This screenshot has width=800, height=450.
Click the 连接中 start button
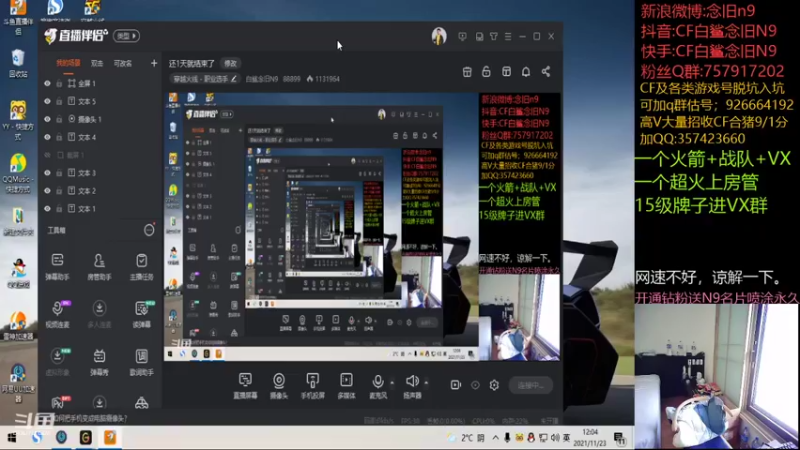[531, 385]
